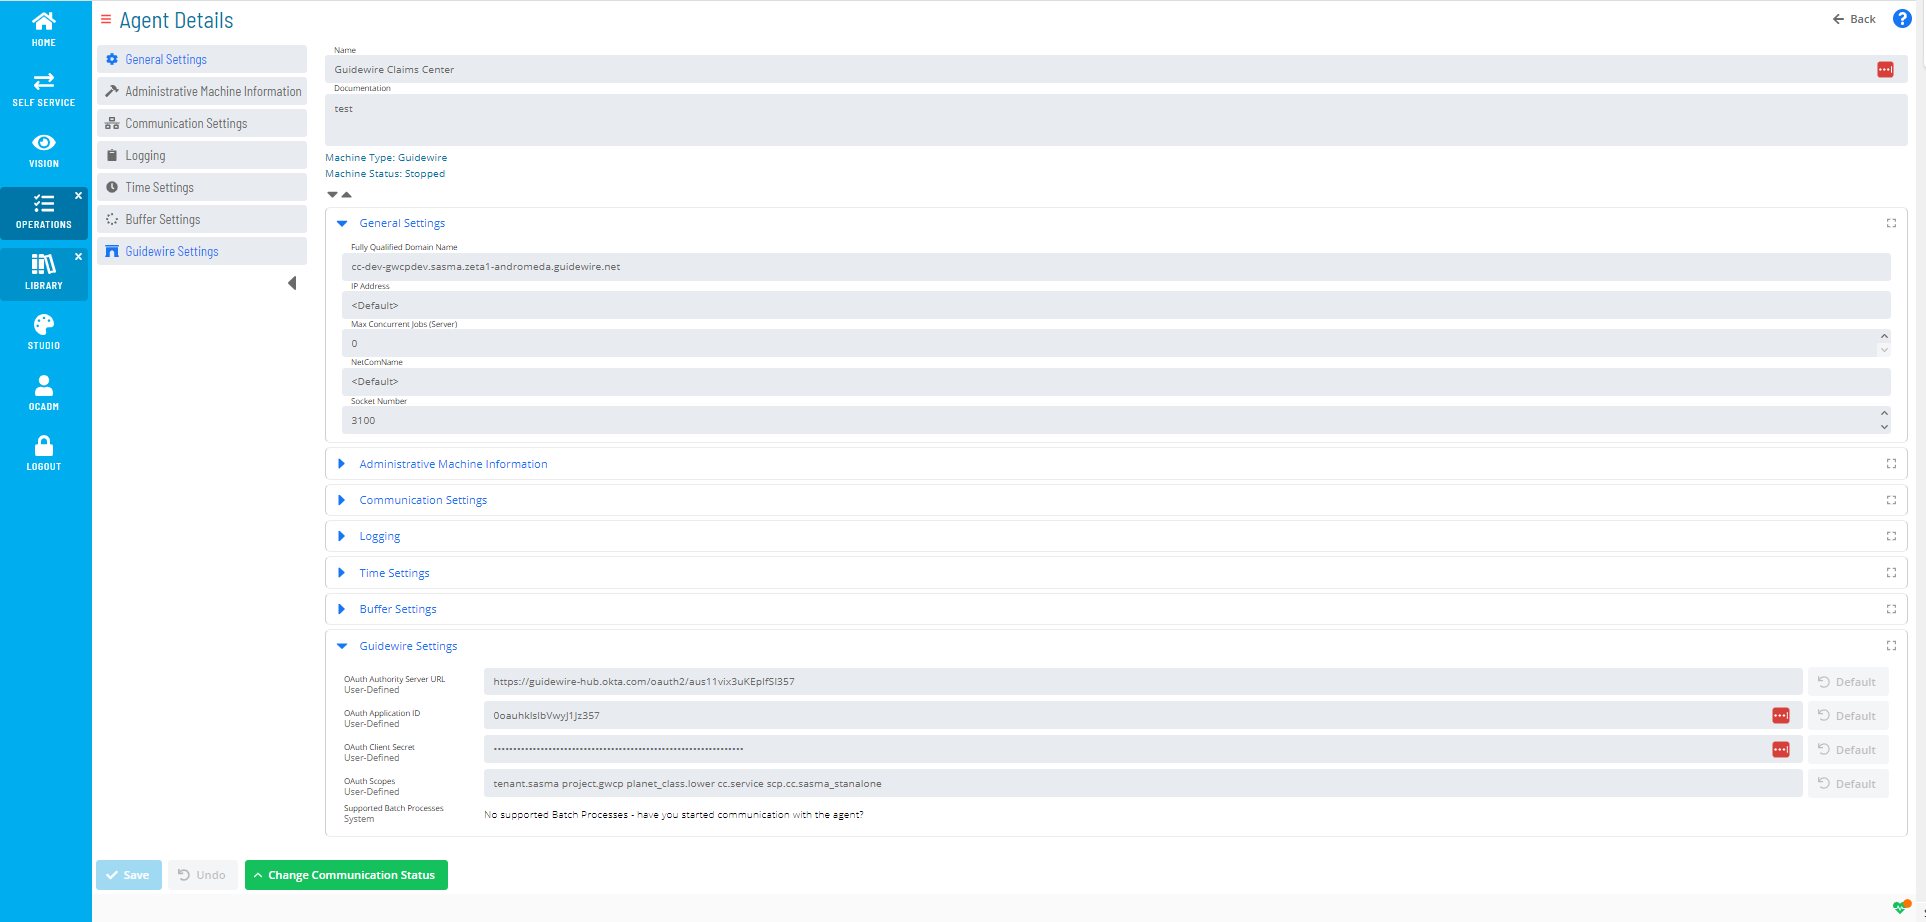Open Vision module
Viewport: 1926px width, 922px height.
pyautogui.click(x=44, y=151)
